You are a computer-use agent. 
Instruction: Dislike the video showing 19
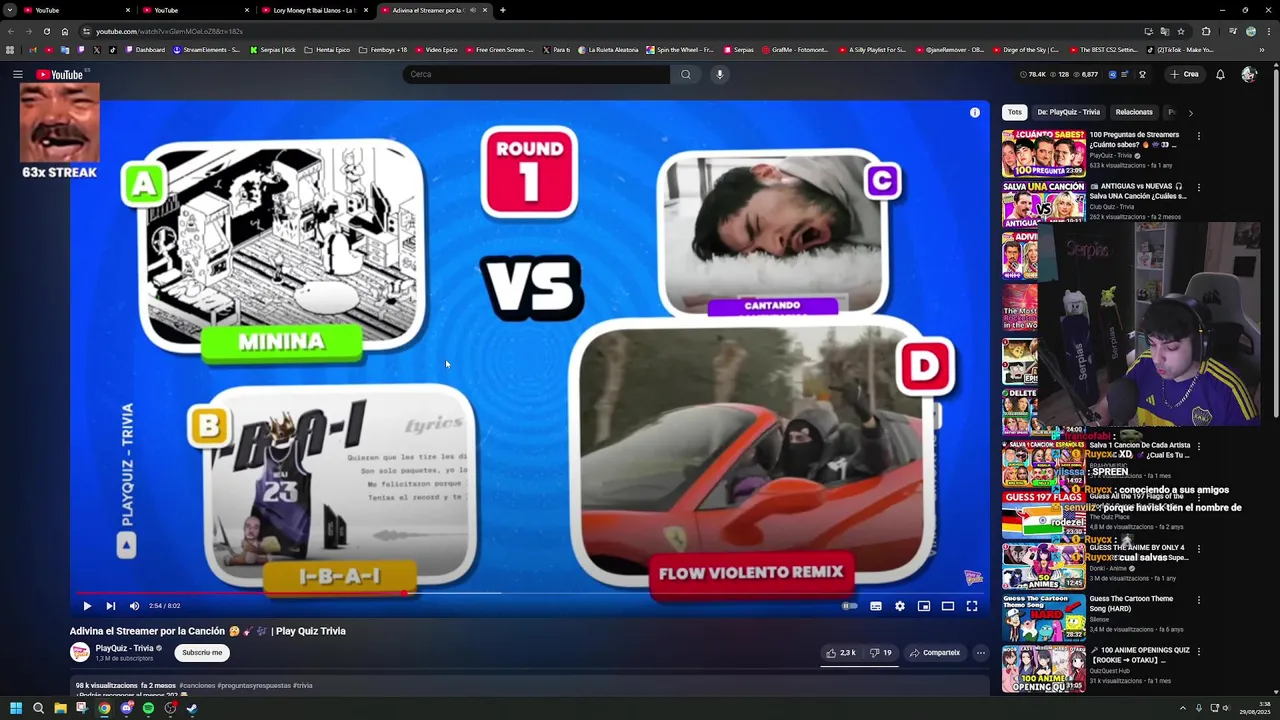coord(880,653)
